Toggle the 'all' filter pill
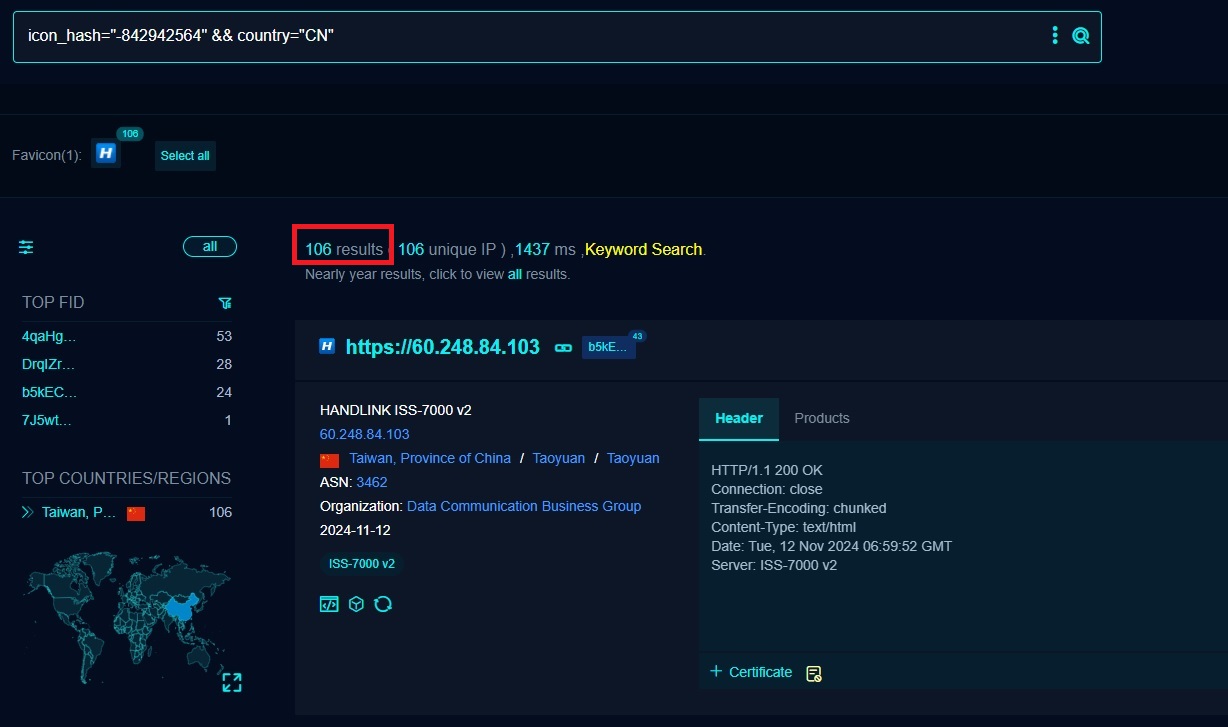 point(209,247)
